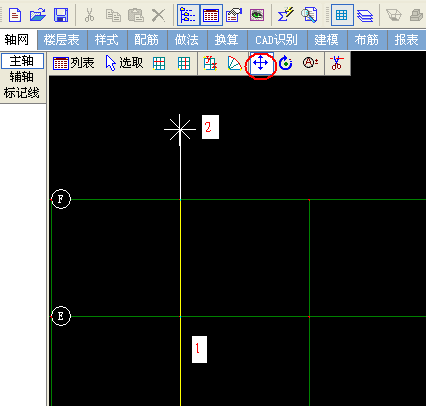Click the layers stack icon
426x406 pixels.
pos(365,15)
